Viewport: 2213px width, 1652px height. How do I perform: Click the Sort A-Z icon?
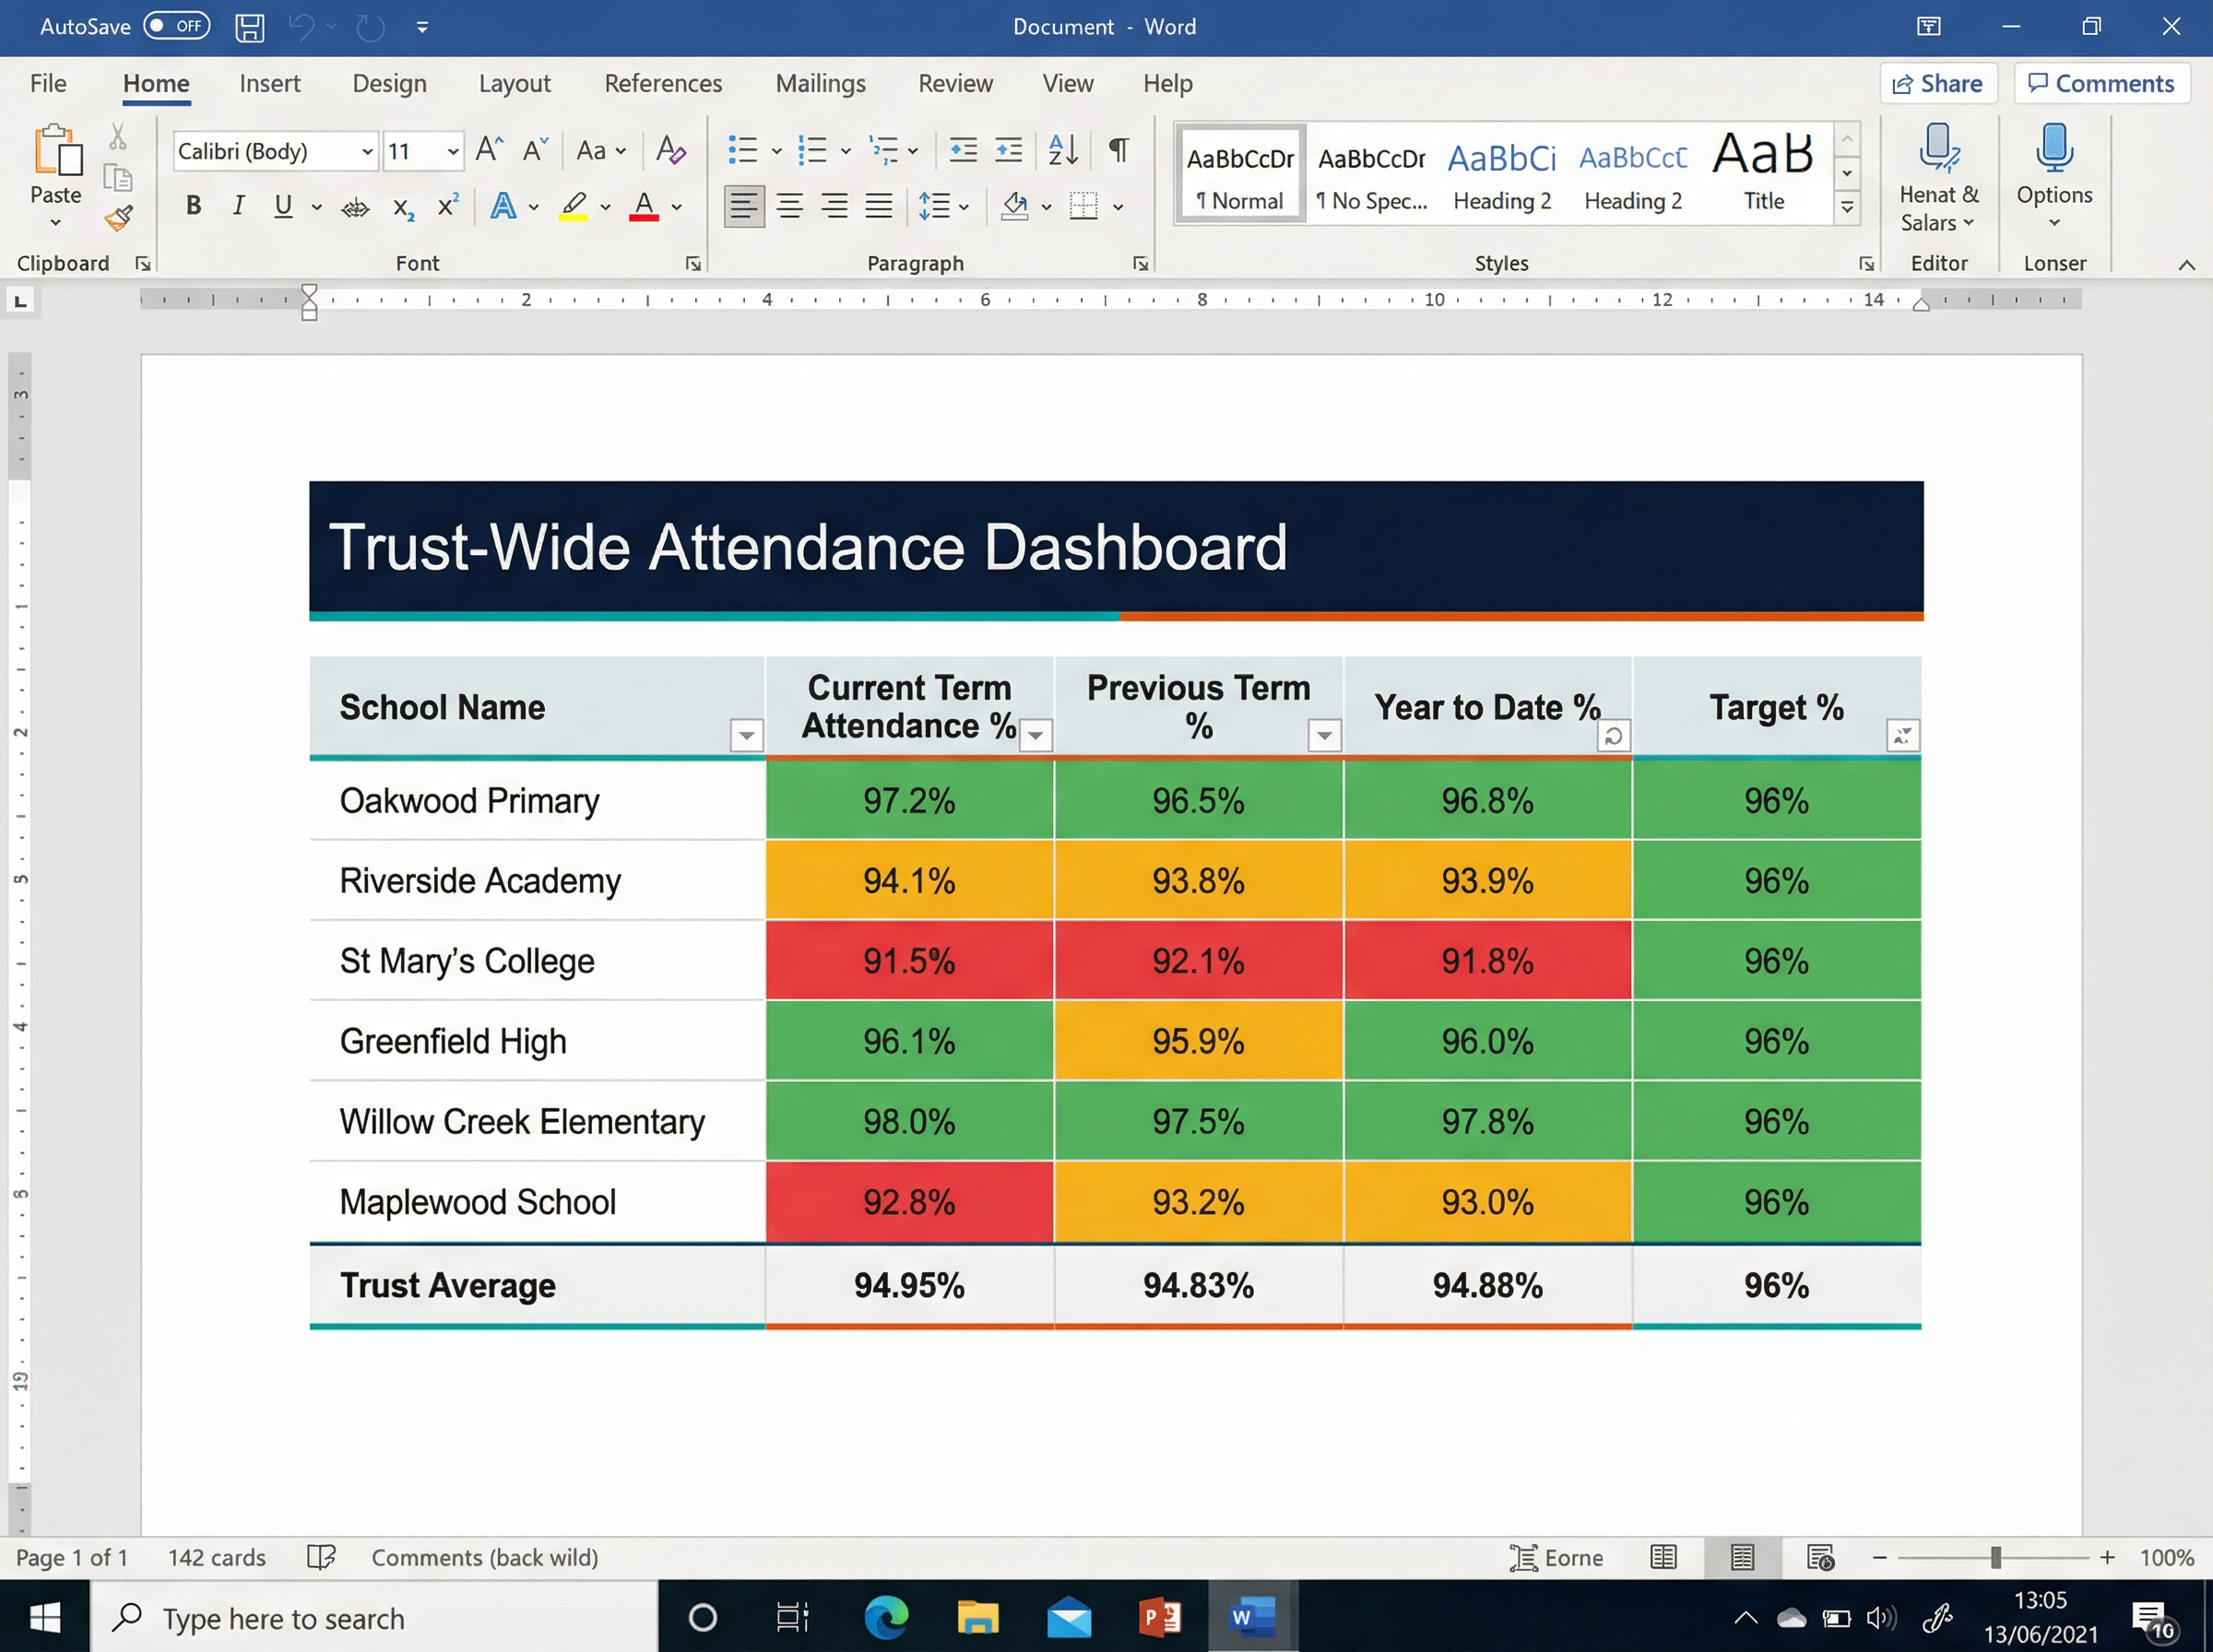[x=1062, y=149]
